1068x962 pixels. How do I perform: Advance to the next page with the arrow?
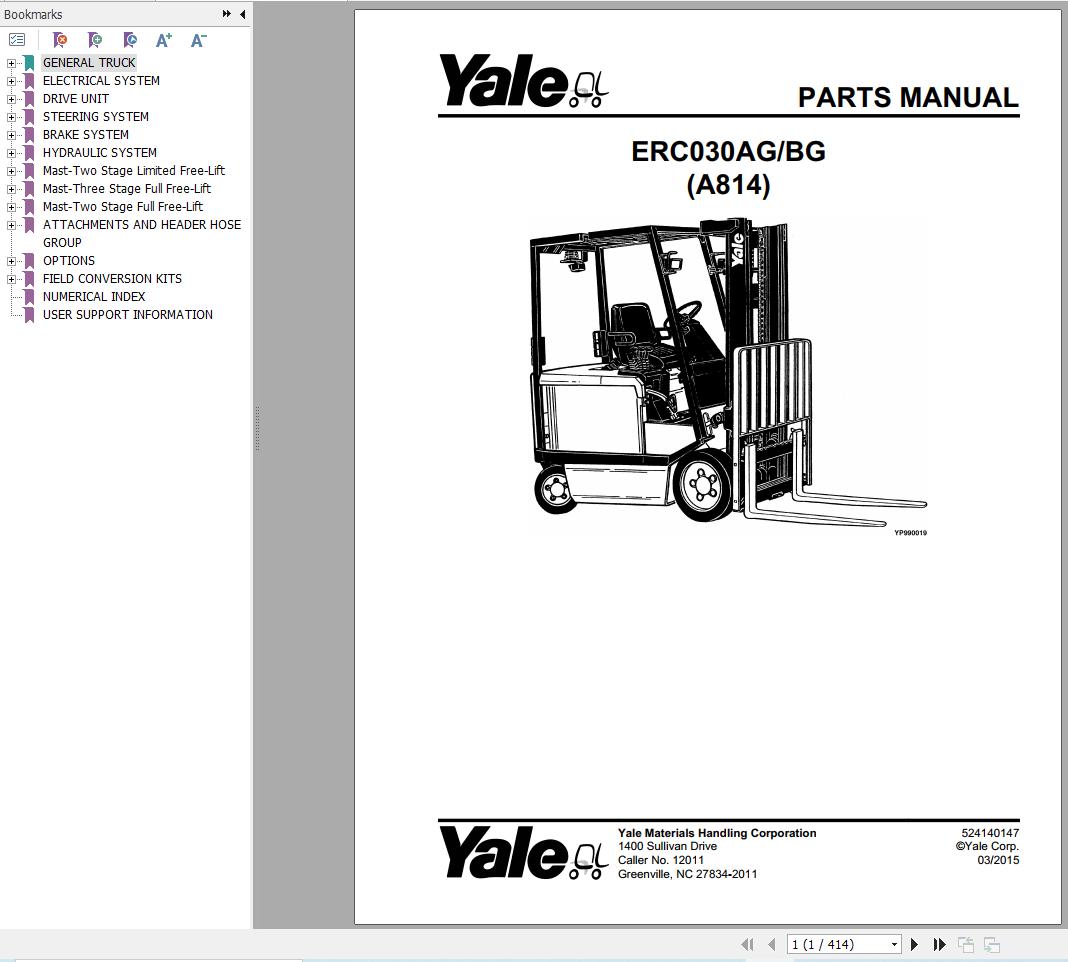pos(914,944)
